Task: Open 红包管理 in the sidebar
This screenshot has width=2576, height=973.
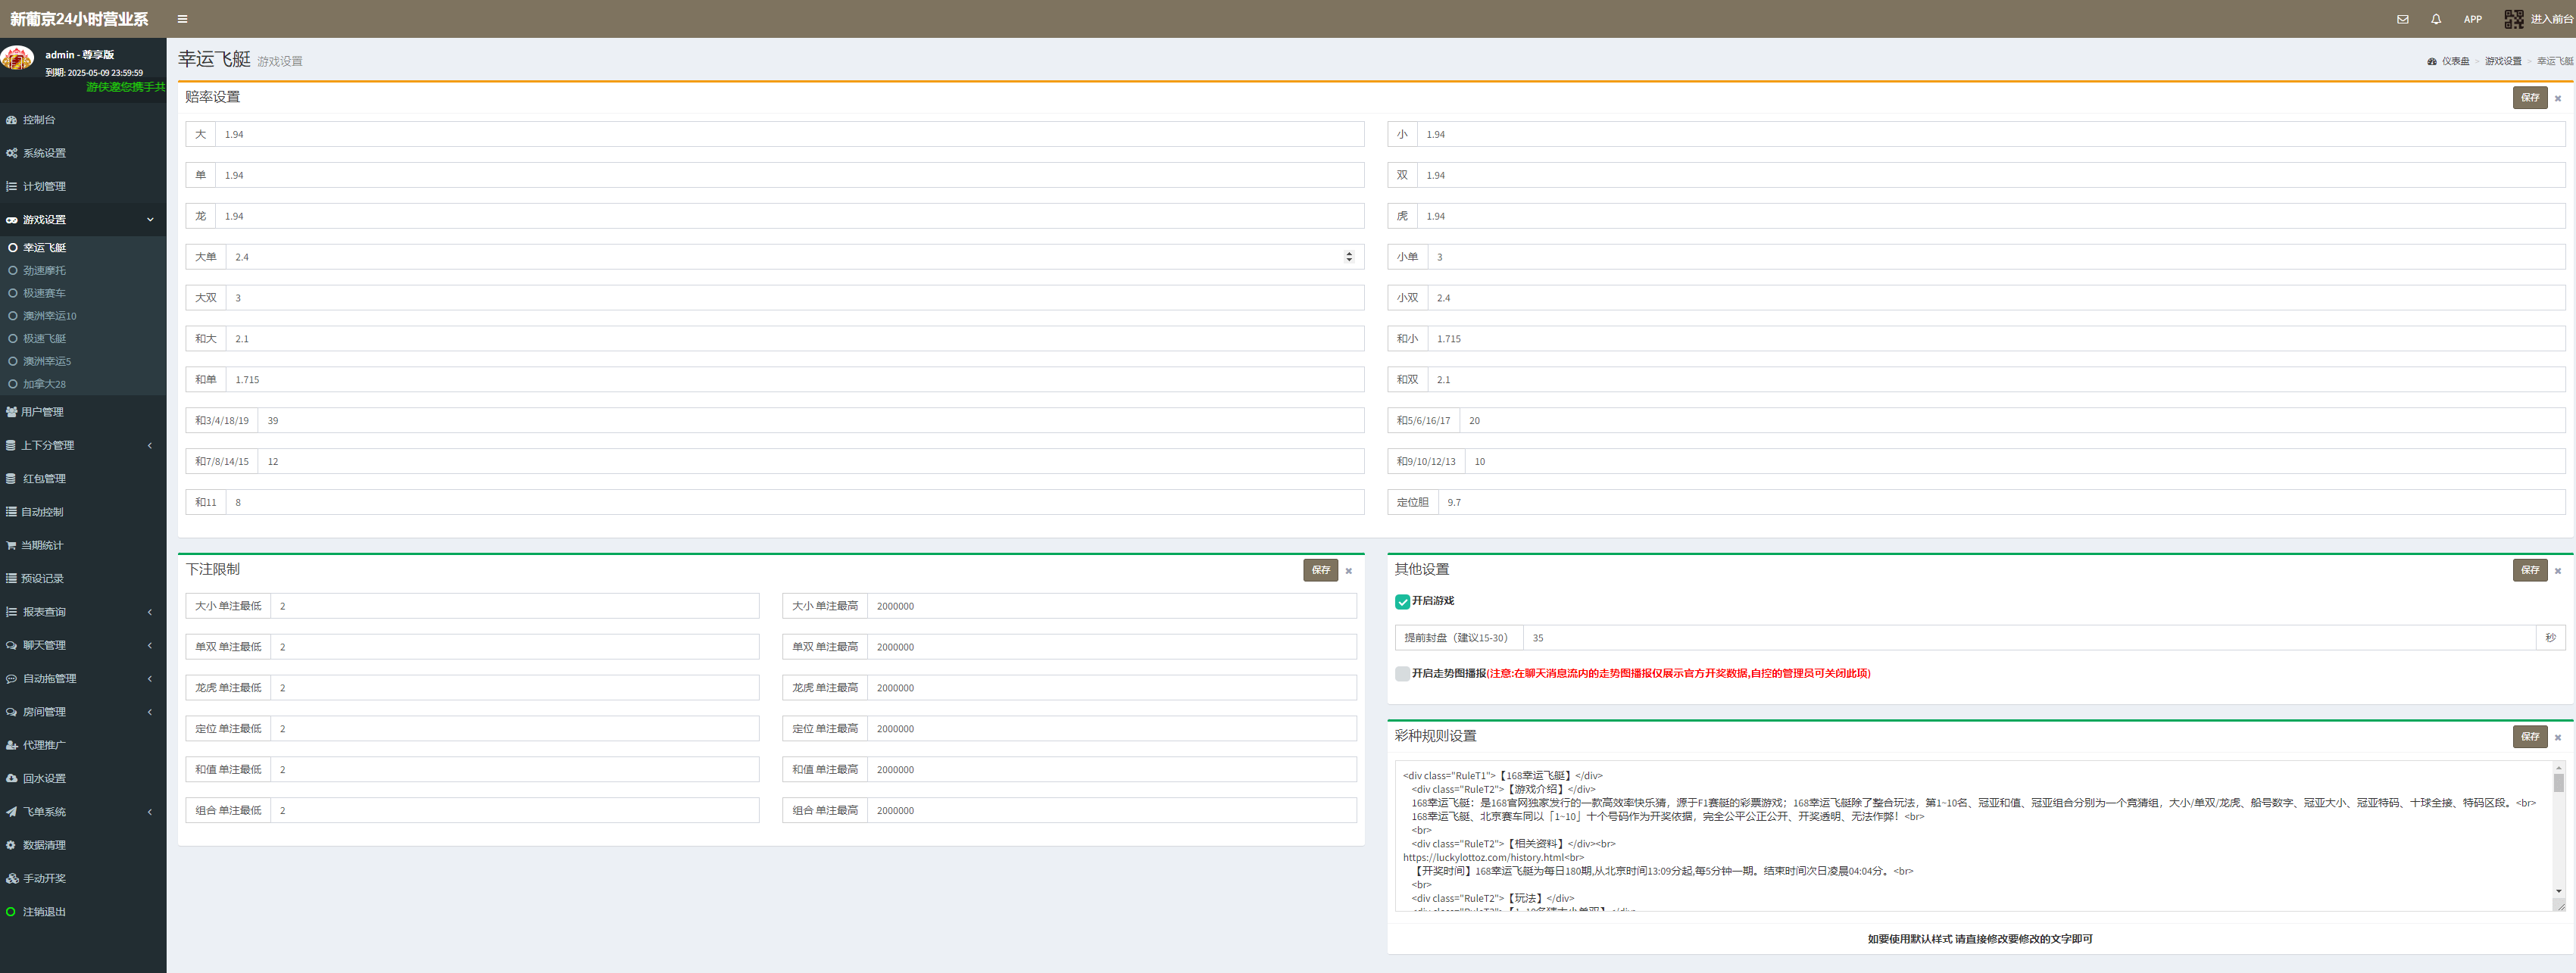Action: pyautogui.click(x=44, y=479)
